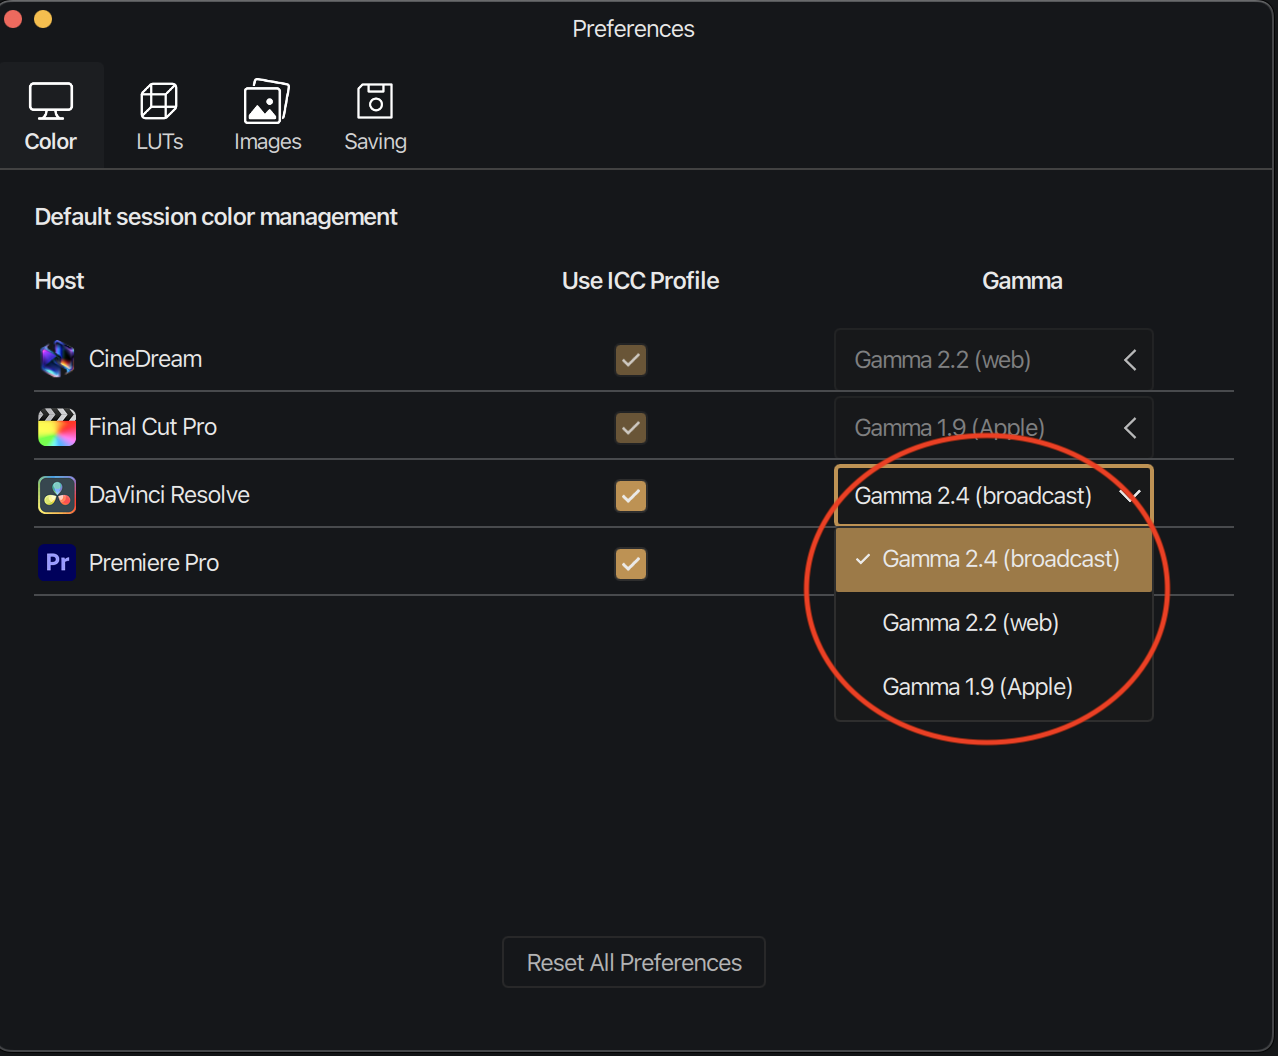Click the Premiere Pro app icon
Screen dimensions: 1278x1056
tap(57, 563)
